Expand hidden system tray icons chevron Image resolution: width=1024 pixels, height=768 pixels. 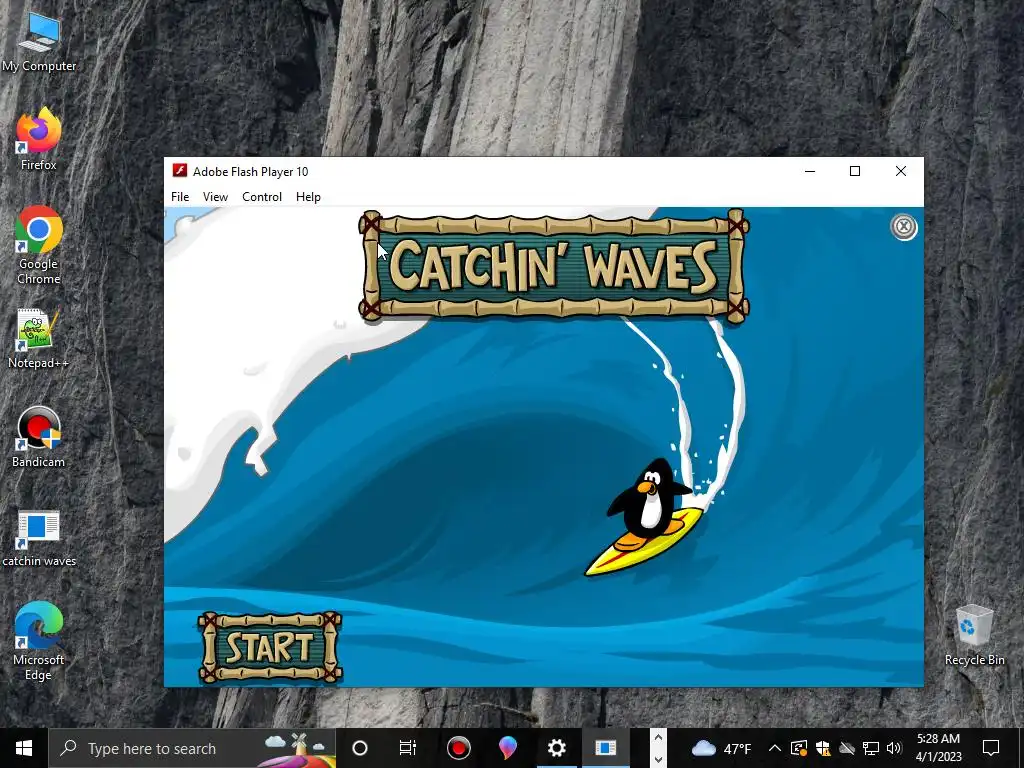tap(775, 748)
